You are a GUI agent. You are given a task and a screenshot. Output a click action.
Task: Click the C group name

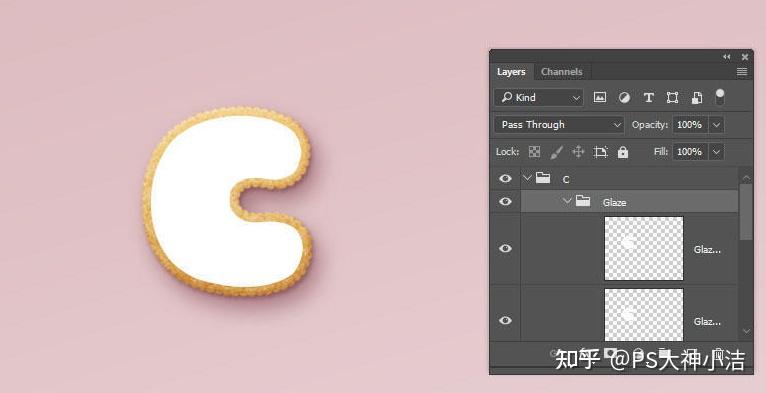[x=566, y=180]
